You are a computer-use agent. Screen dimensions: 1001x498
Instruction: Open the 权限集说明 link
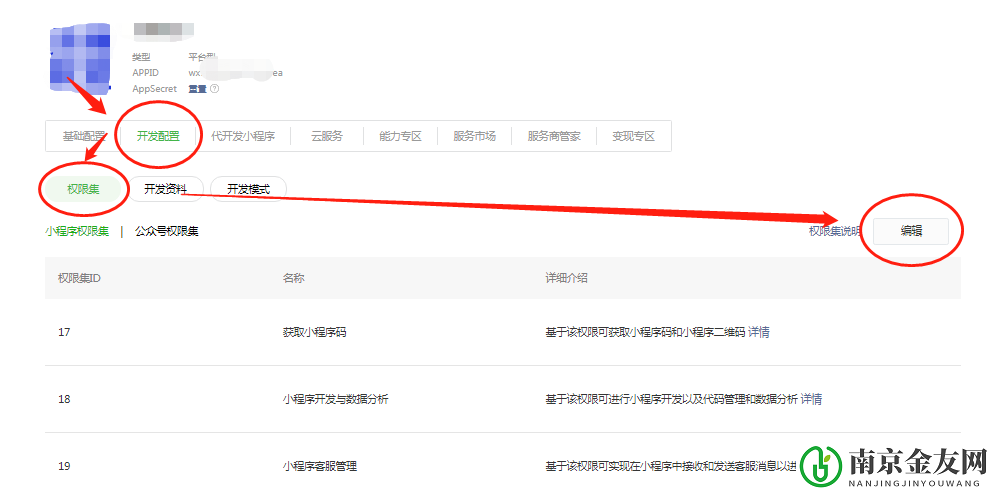835,231
